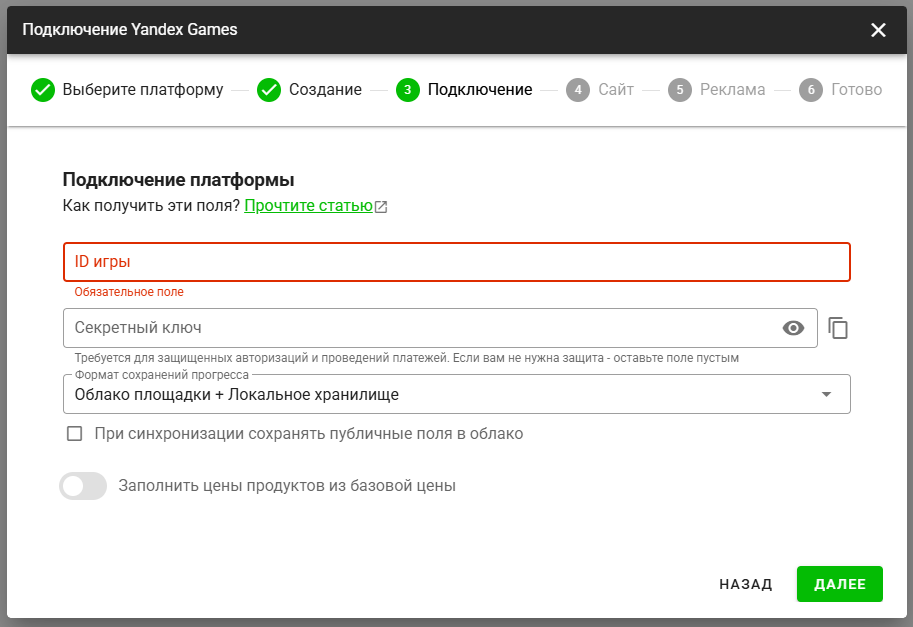Toggle Заполнить цены продуктов из базовой цены

click(83, 486)
